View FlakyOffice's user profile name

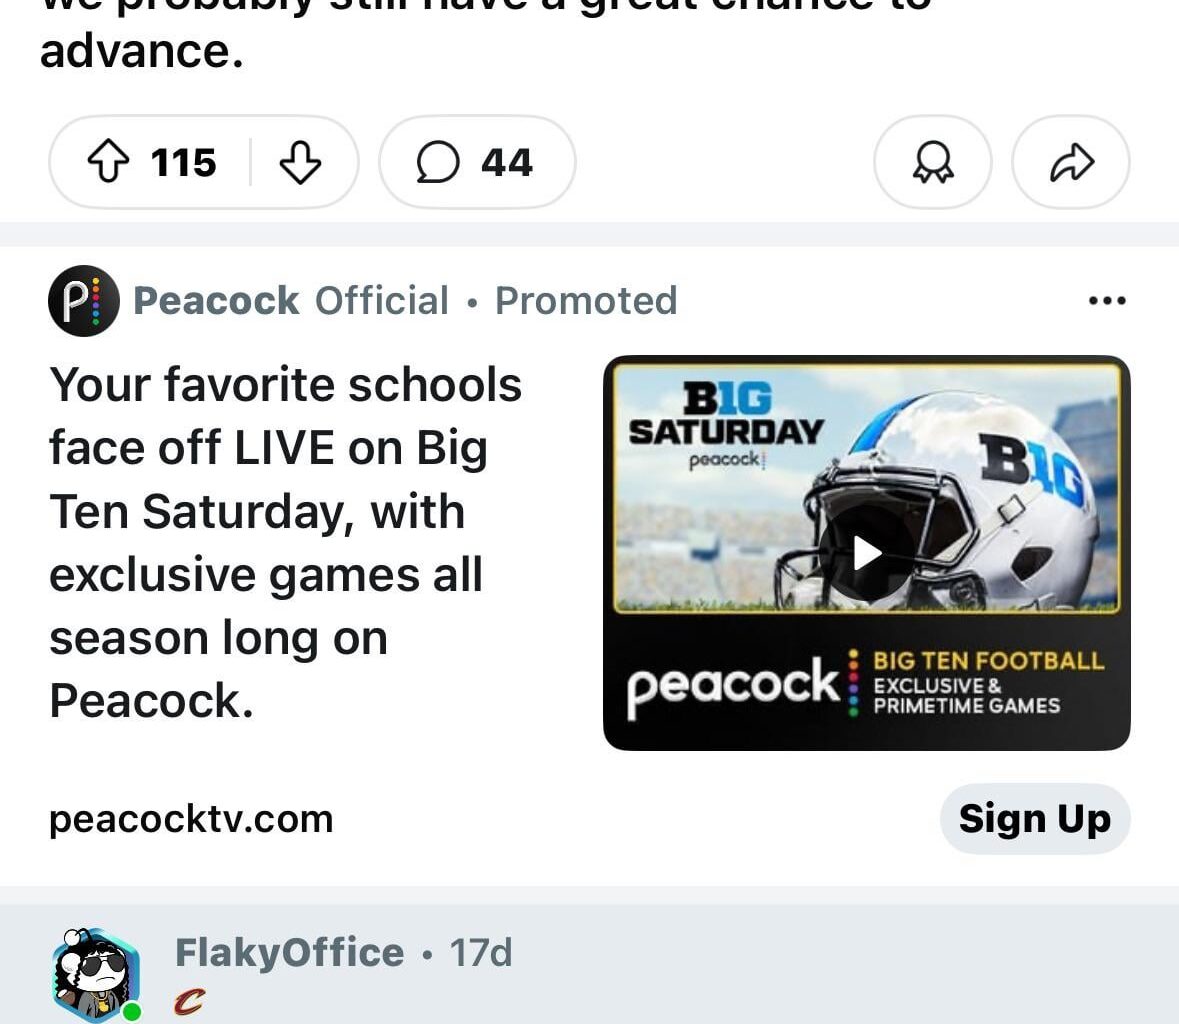pyautogui.click(x=289, y=952)
